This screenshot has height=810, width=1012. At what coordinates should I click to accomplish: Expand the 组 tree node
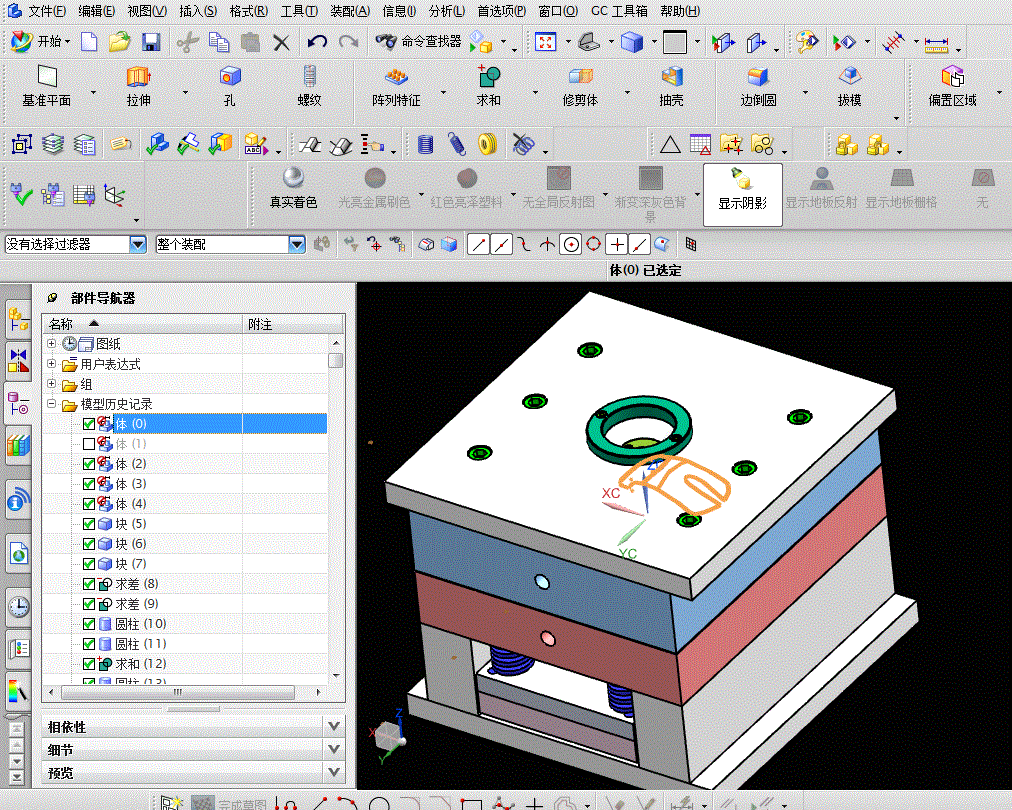point(52,383)
